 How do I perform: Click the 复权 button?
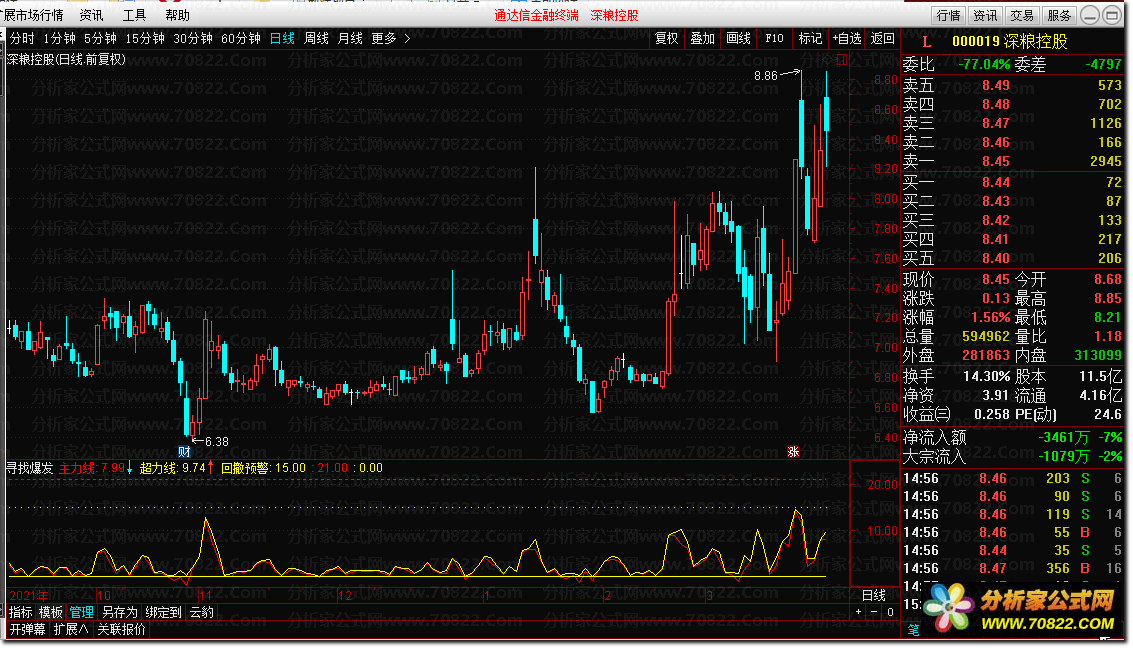coord(665,38)
